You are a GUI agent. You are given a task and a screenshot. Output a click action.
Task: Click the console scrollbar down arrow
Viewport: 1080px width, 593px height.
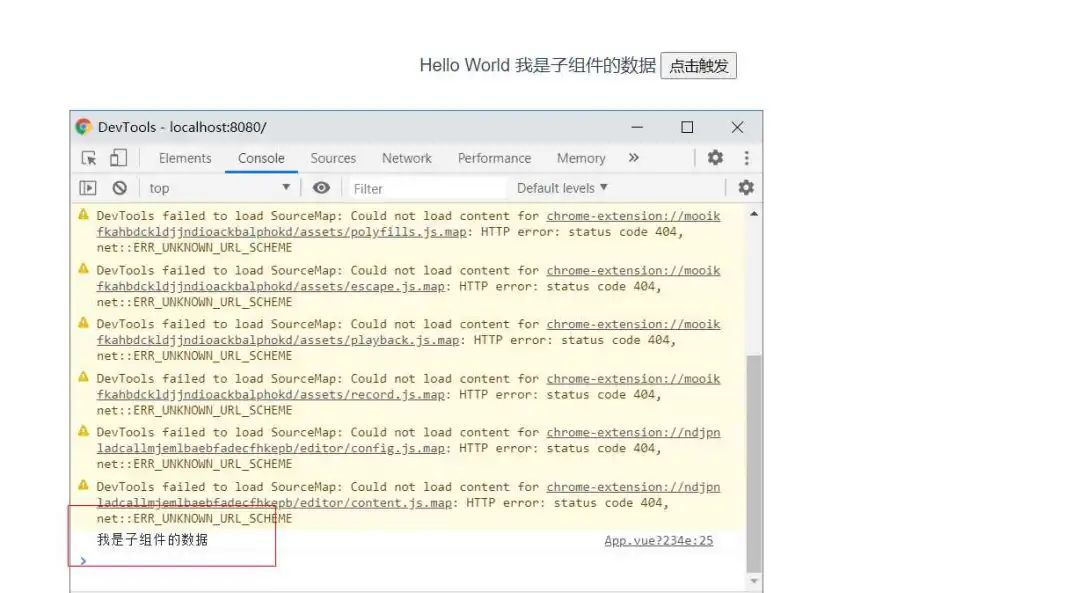pos(754,581)
